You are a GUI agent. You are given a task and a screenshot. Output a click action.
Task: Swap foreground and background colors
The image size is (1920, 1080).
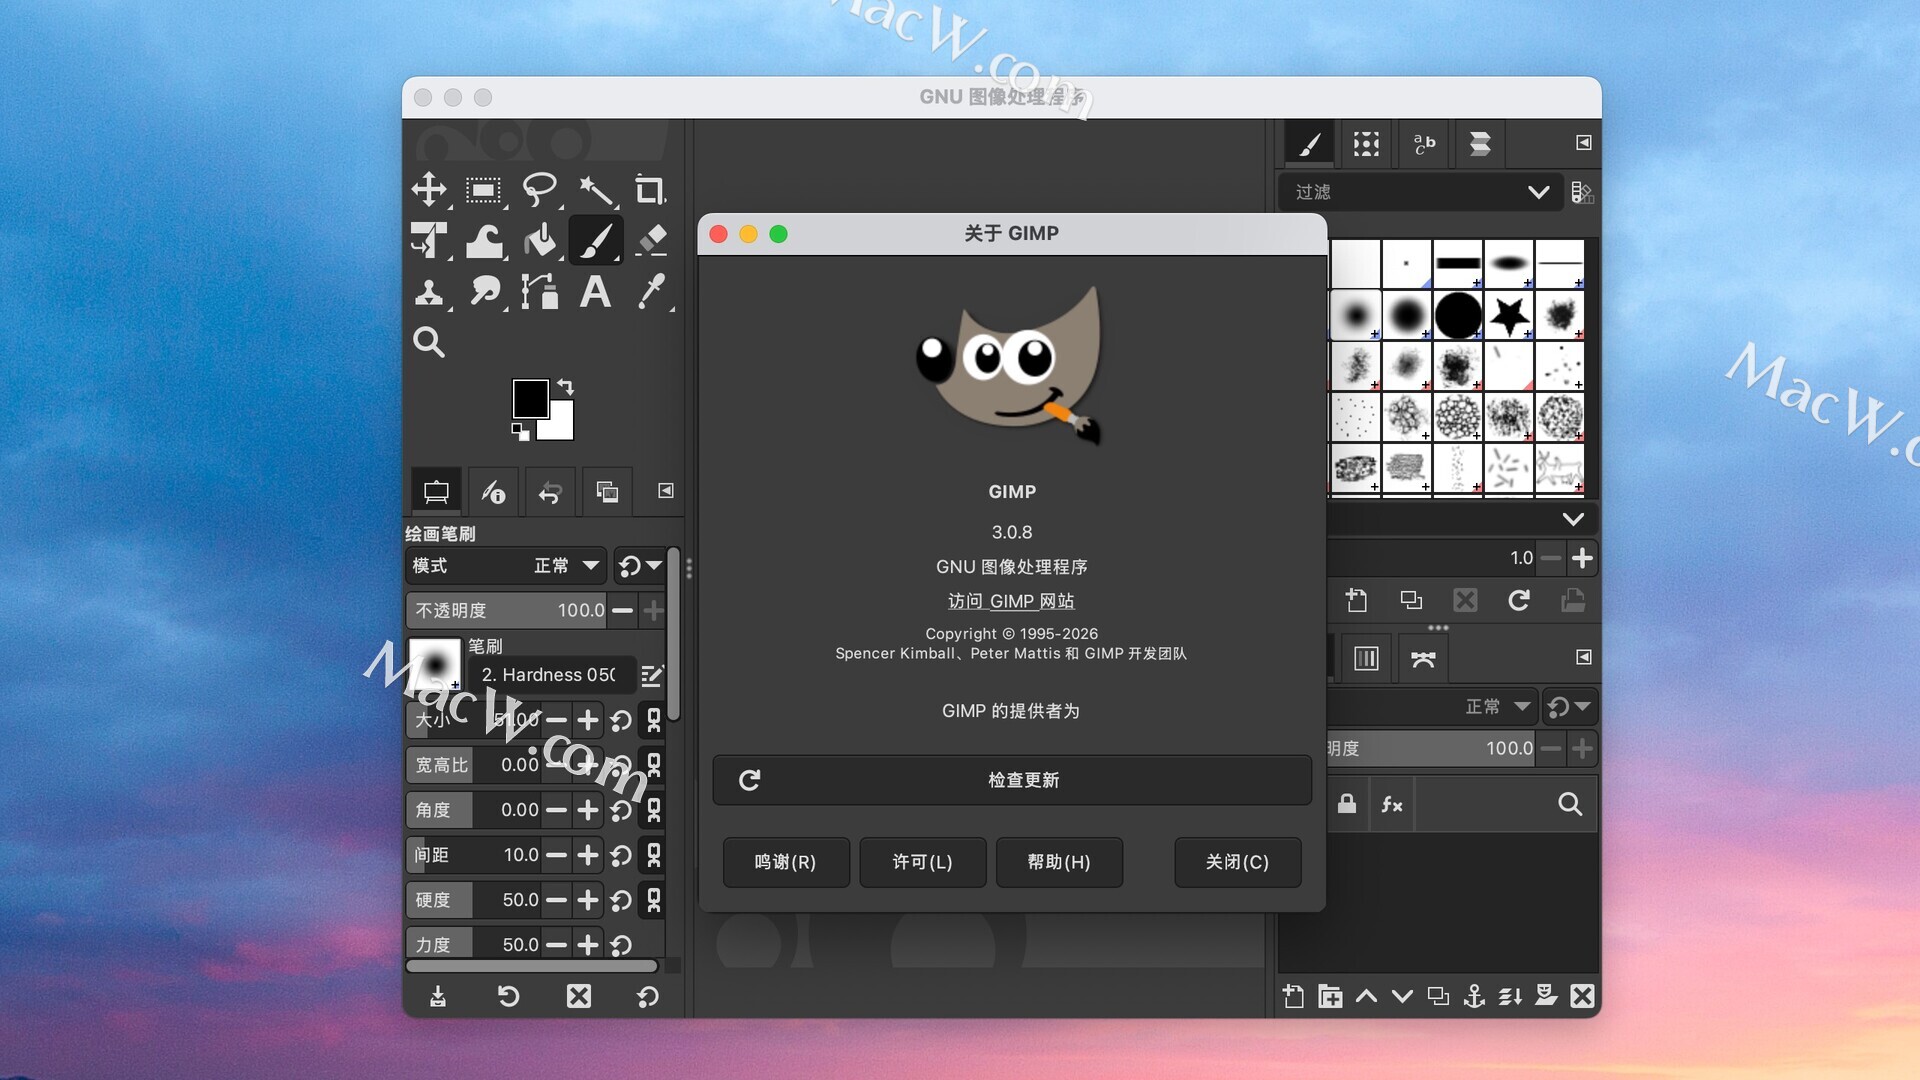point(566,386)
